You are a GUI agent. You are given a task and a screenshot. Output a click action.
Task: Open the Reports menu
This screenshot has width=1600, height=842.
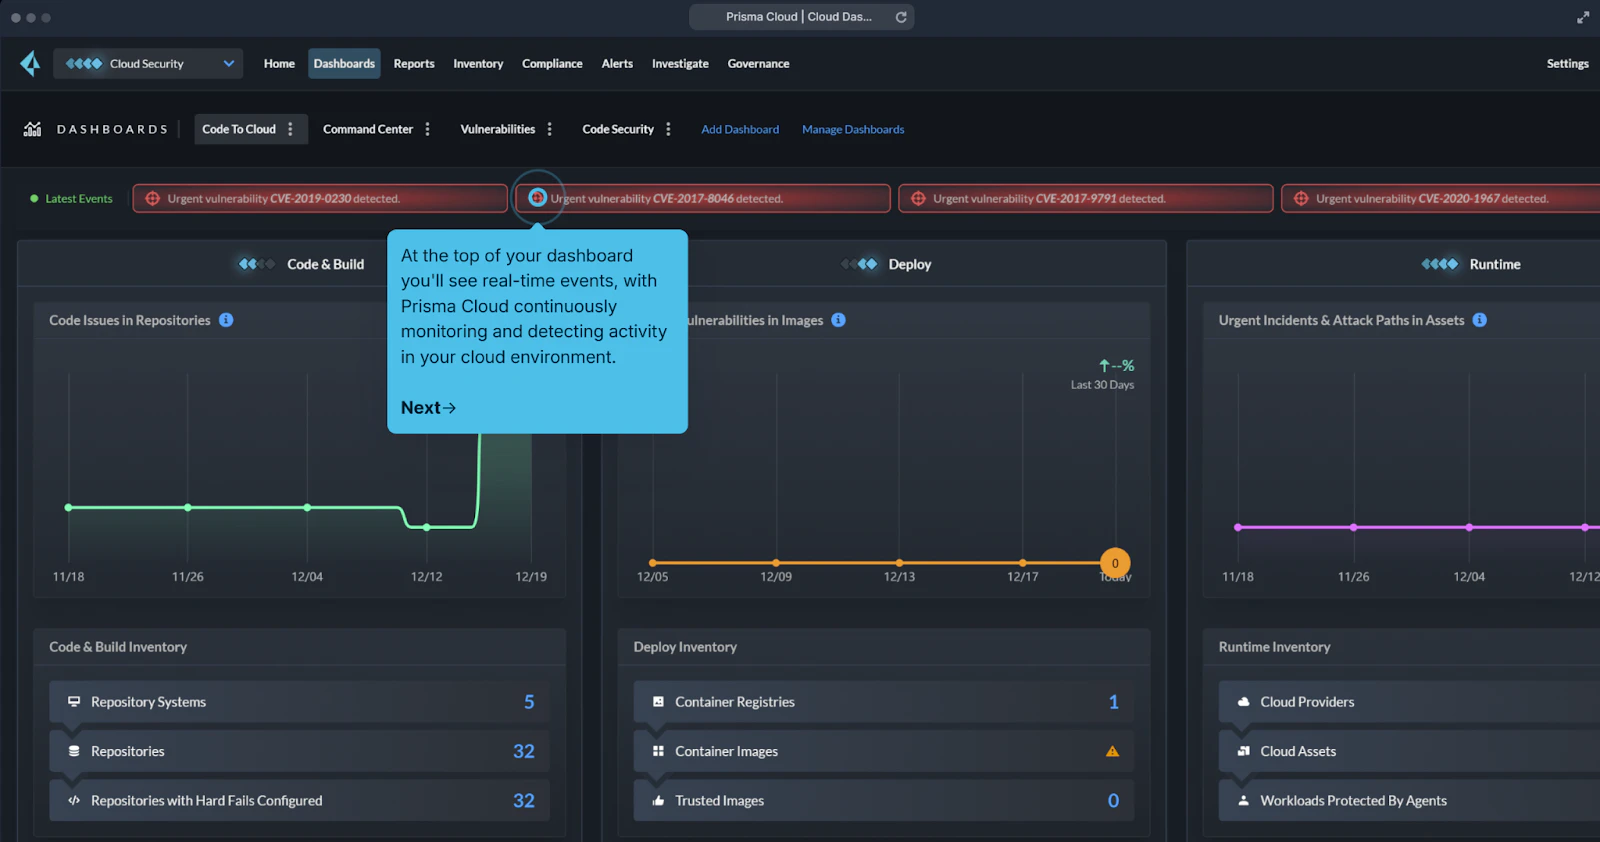414,63
